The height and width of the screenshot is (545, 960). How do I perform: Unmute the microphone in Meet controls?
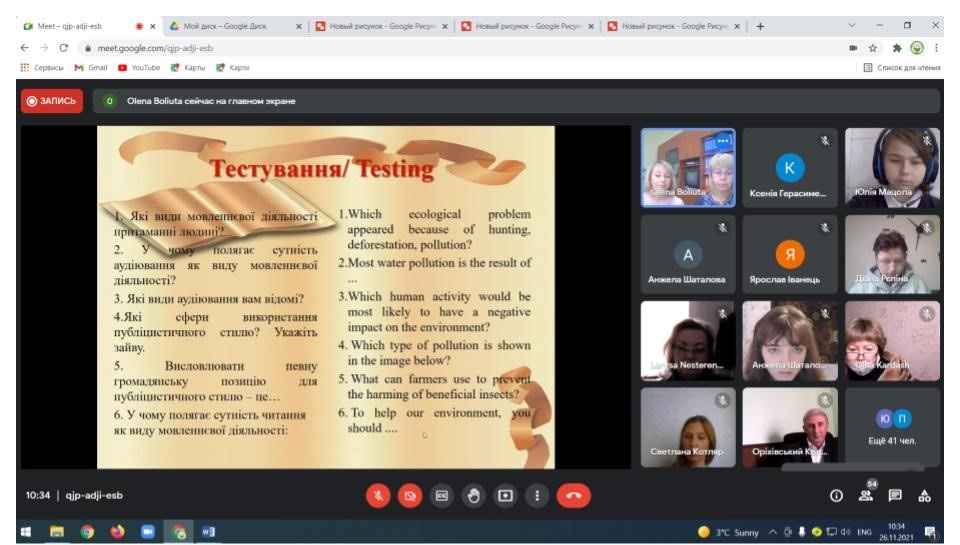[x=378, y=495]
